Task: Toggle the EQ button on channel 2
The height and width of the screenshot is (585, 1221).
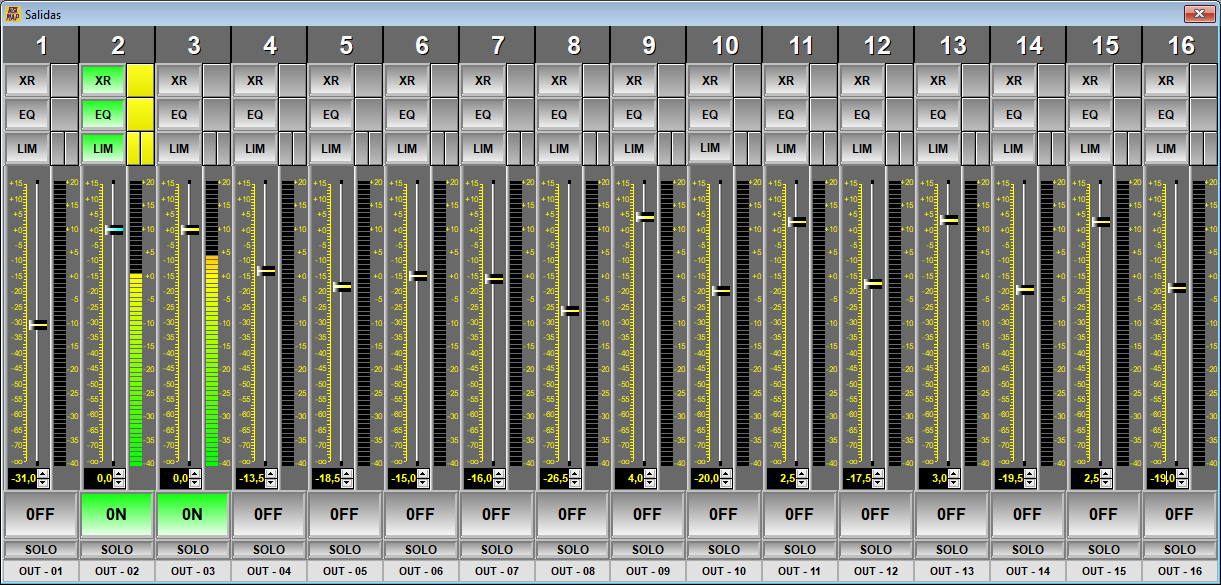Action: point(103,115)
